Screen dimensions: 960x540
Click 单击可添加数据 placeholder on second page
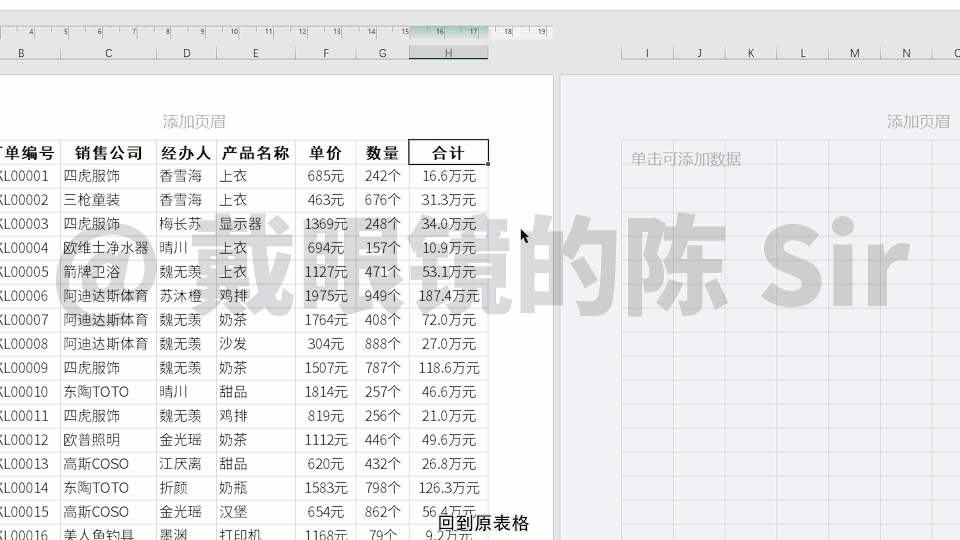[686, 159]
